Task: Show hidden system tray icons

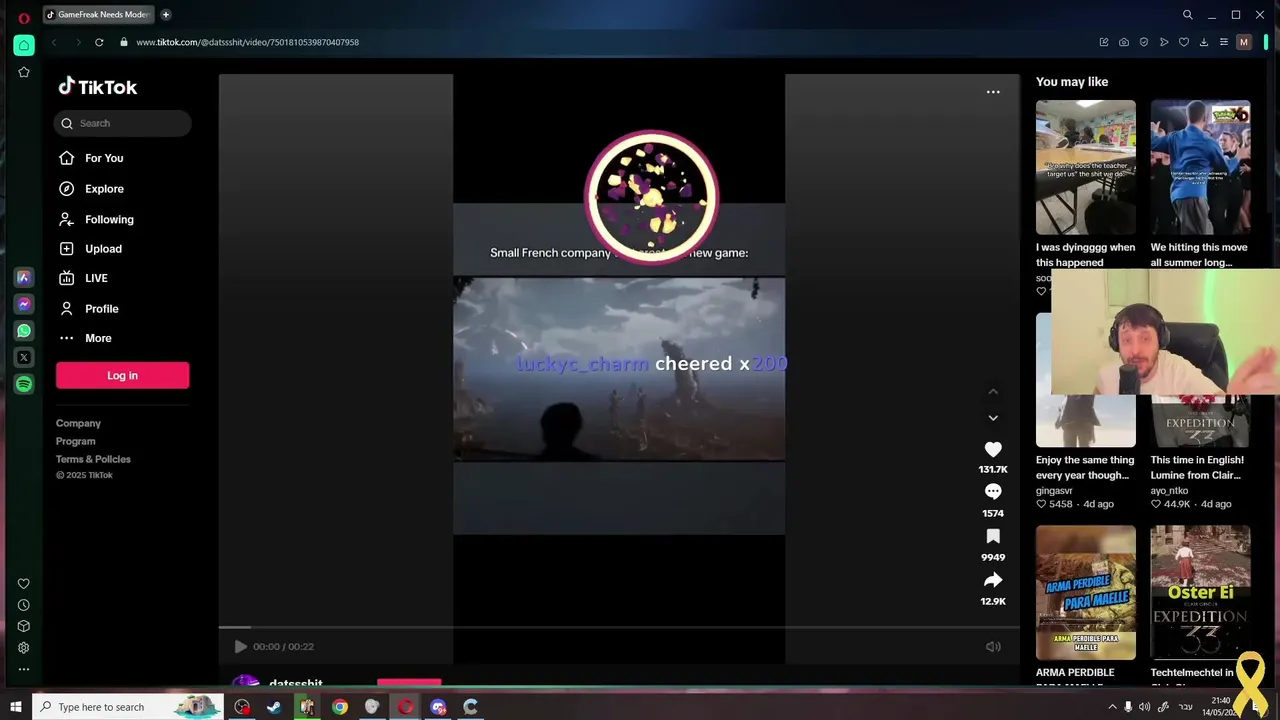Action: tap(1112, 707)
